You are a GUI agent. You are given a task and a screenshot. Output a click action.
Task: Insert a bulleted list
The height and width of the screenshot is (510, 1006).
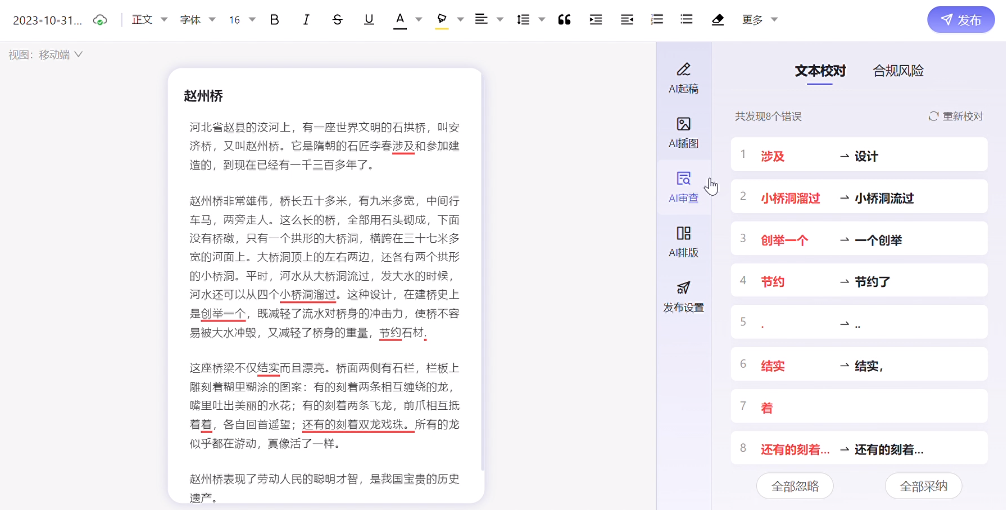coord(686,20)
